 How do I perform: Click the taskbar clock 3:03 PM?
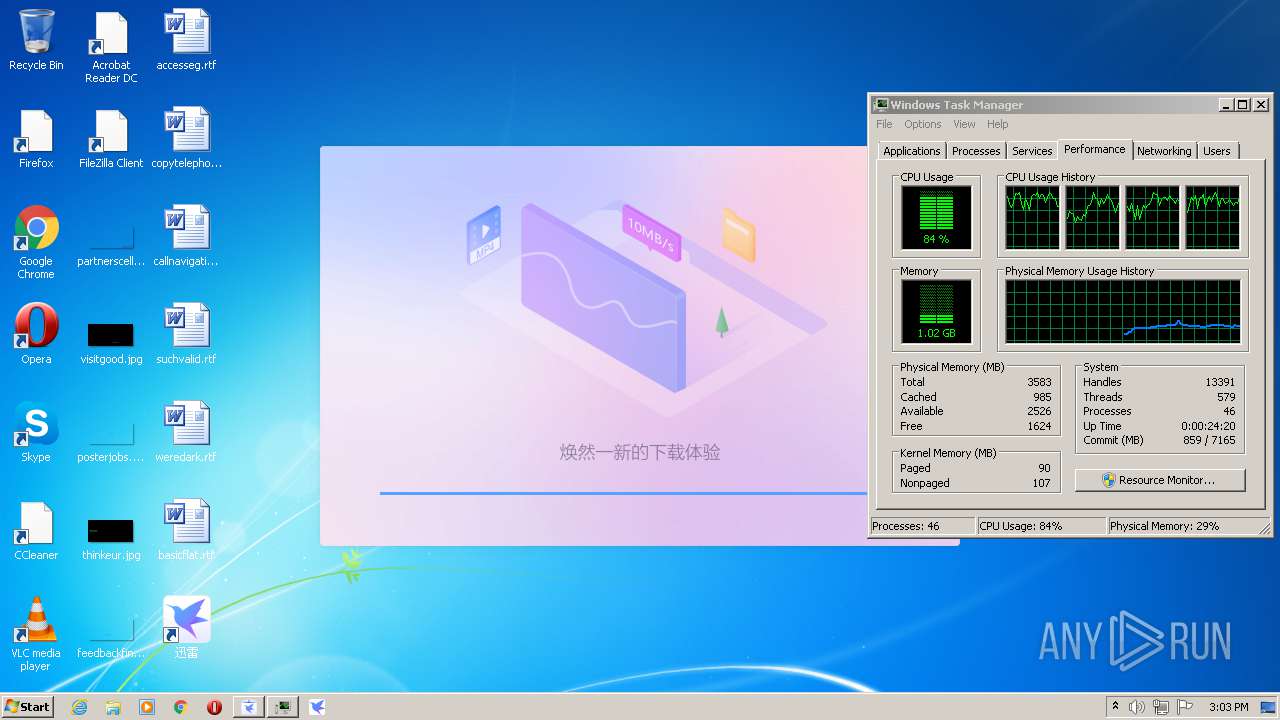[x=1228, y=707]
